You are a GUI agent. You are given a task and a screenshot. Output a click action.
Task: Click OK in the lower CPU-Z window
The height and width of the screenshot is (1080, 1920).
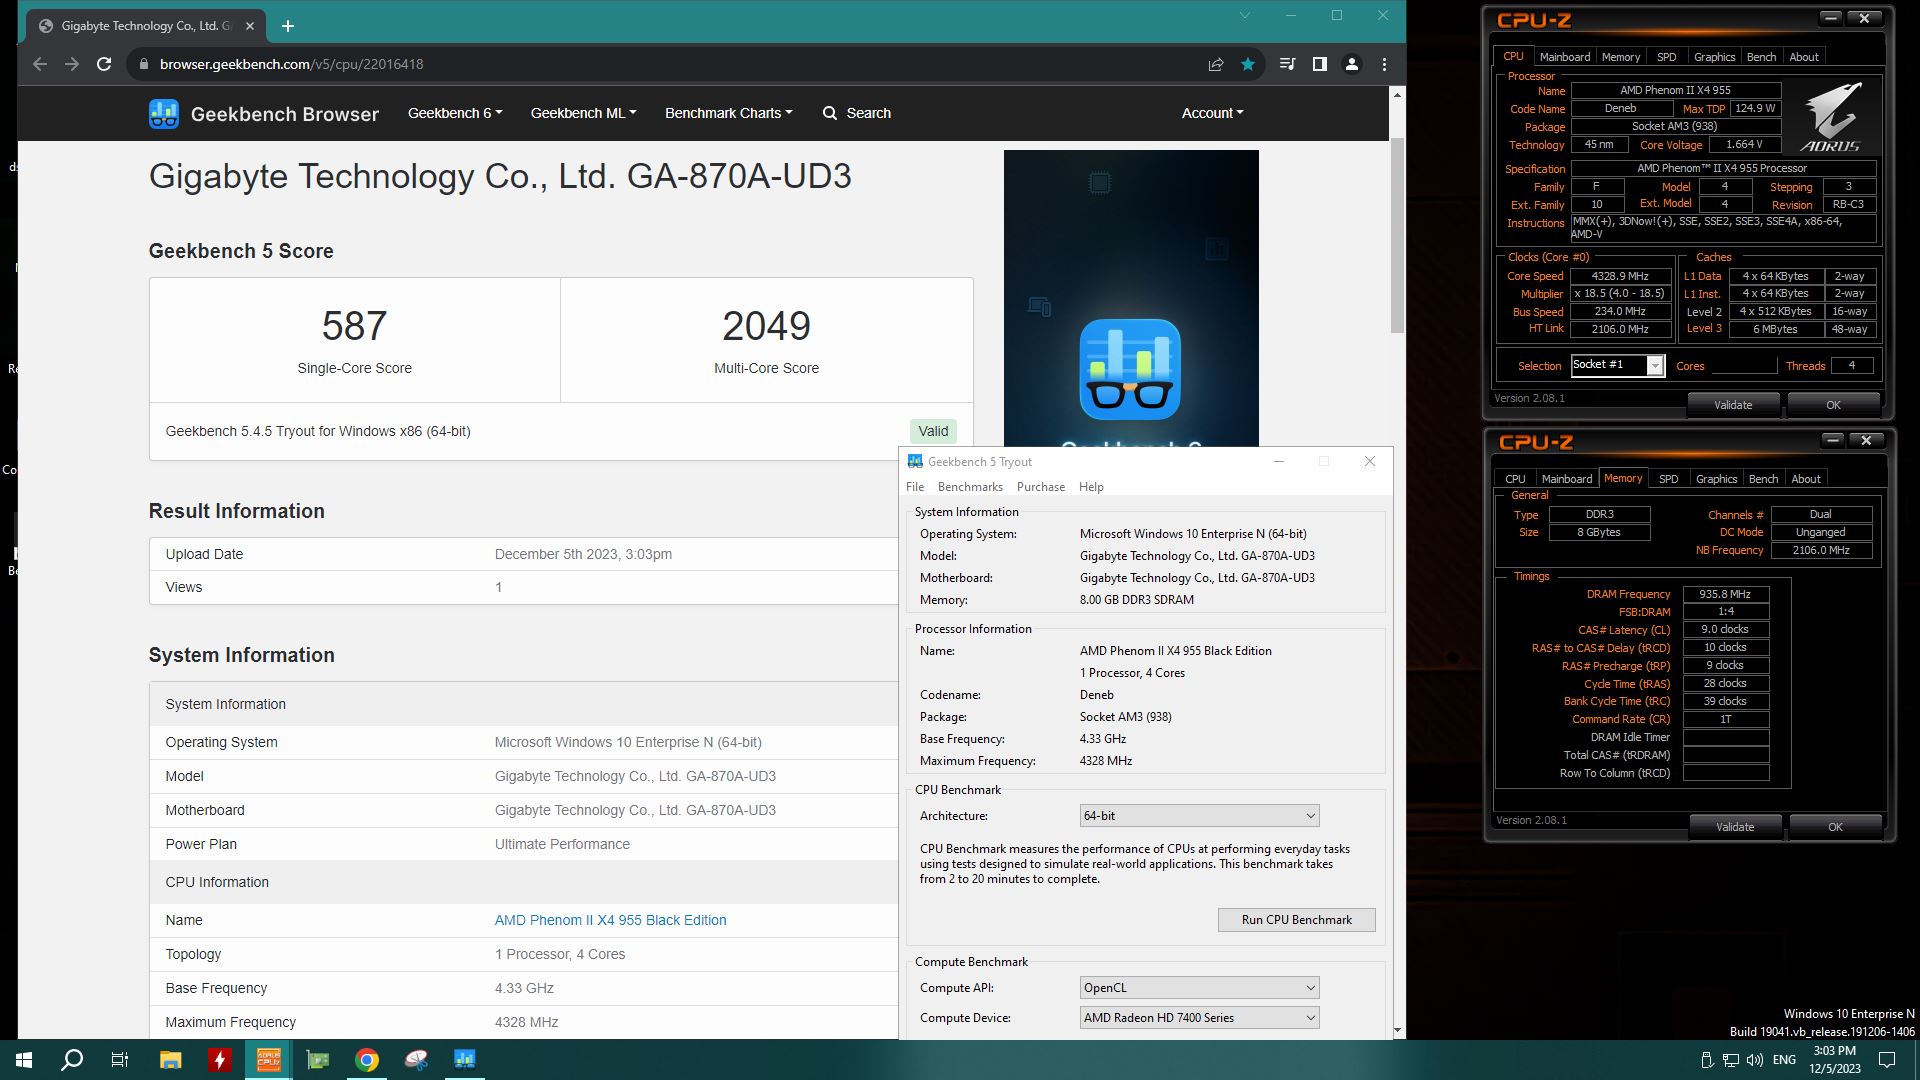click(1835, 827)
